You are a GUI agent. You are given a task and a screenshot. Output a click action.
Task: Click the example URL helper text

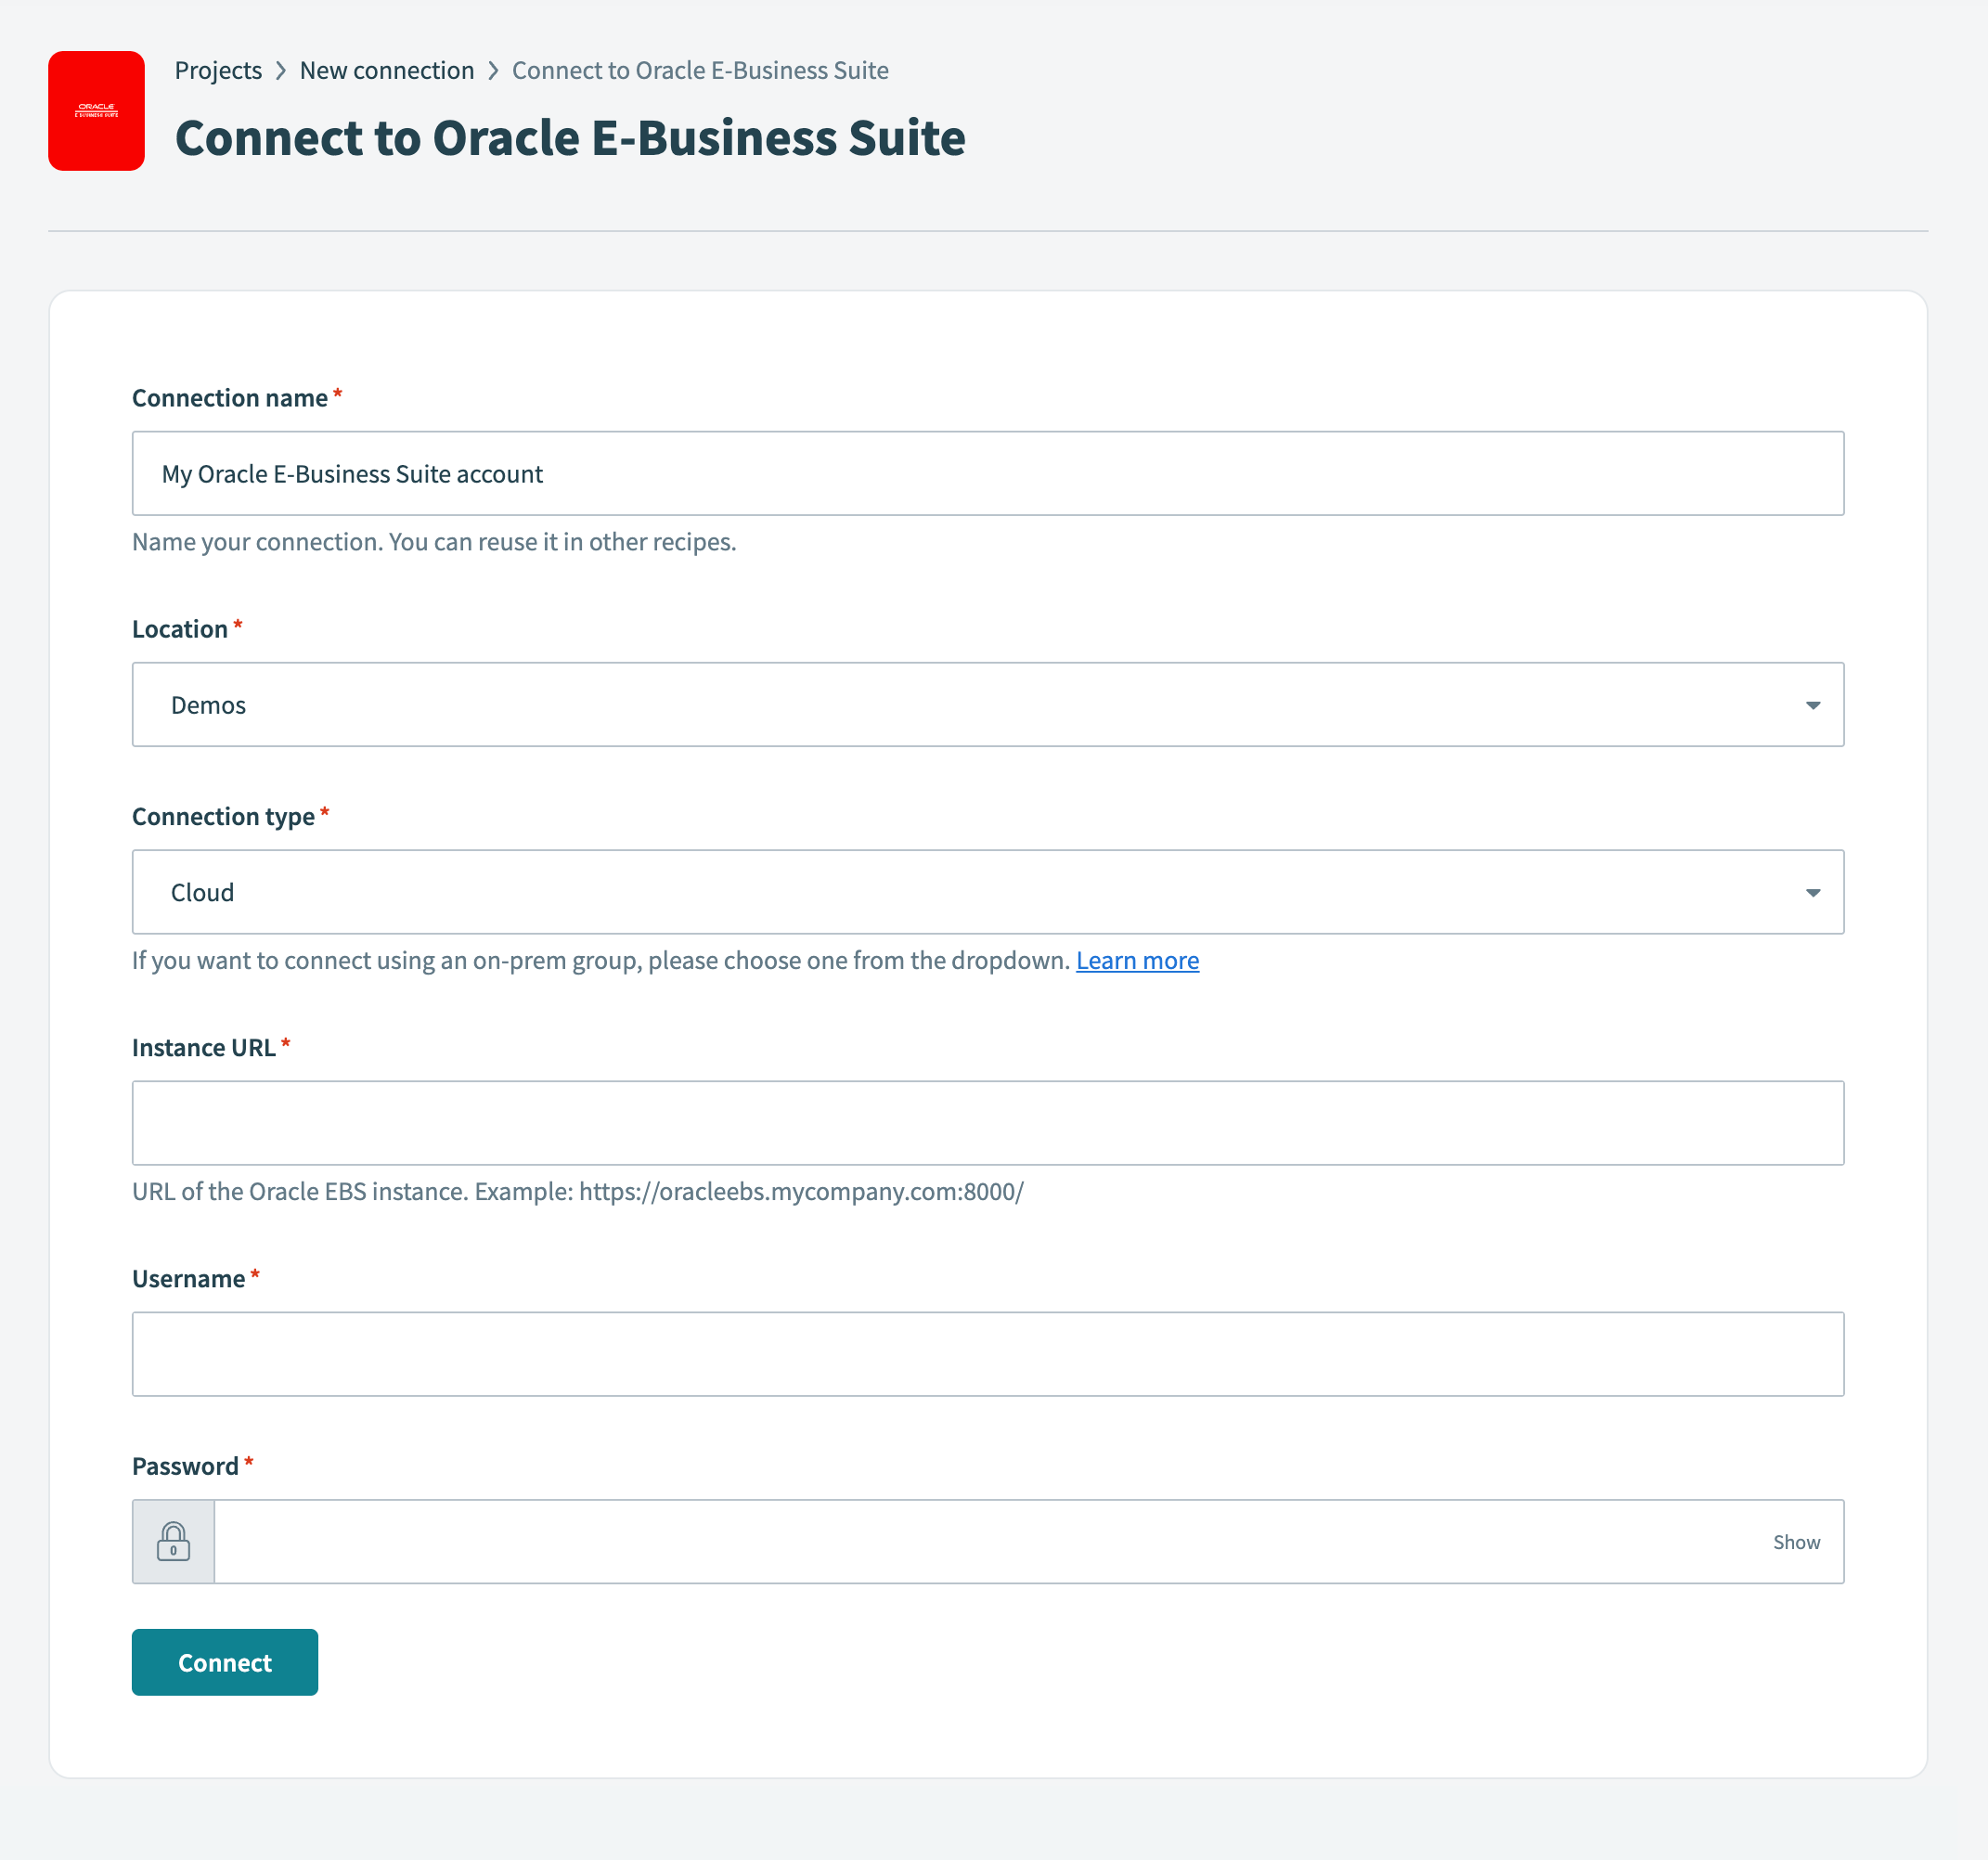(x=578, y=1191)
